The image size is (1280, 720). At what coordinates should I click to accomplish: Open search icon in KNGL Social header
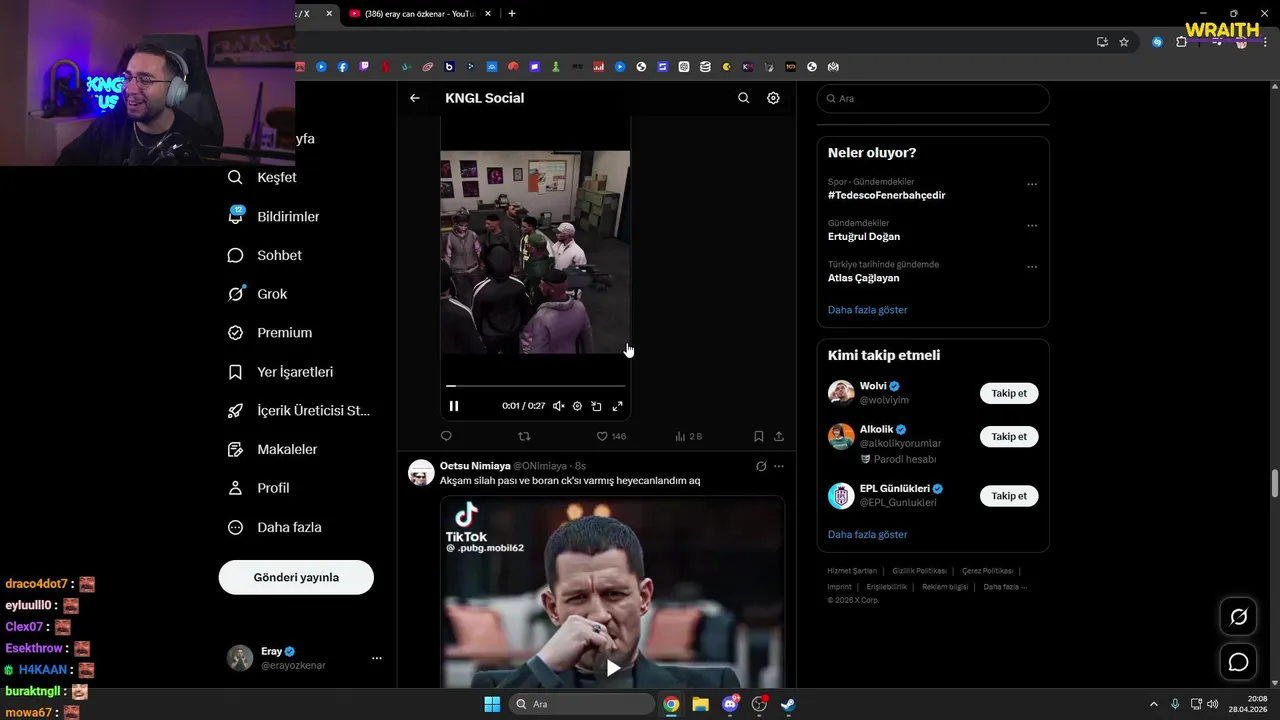pos(743,98)
